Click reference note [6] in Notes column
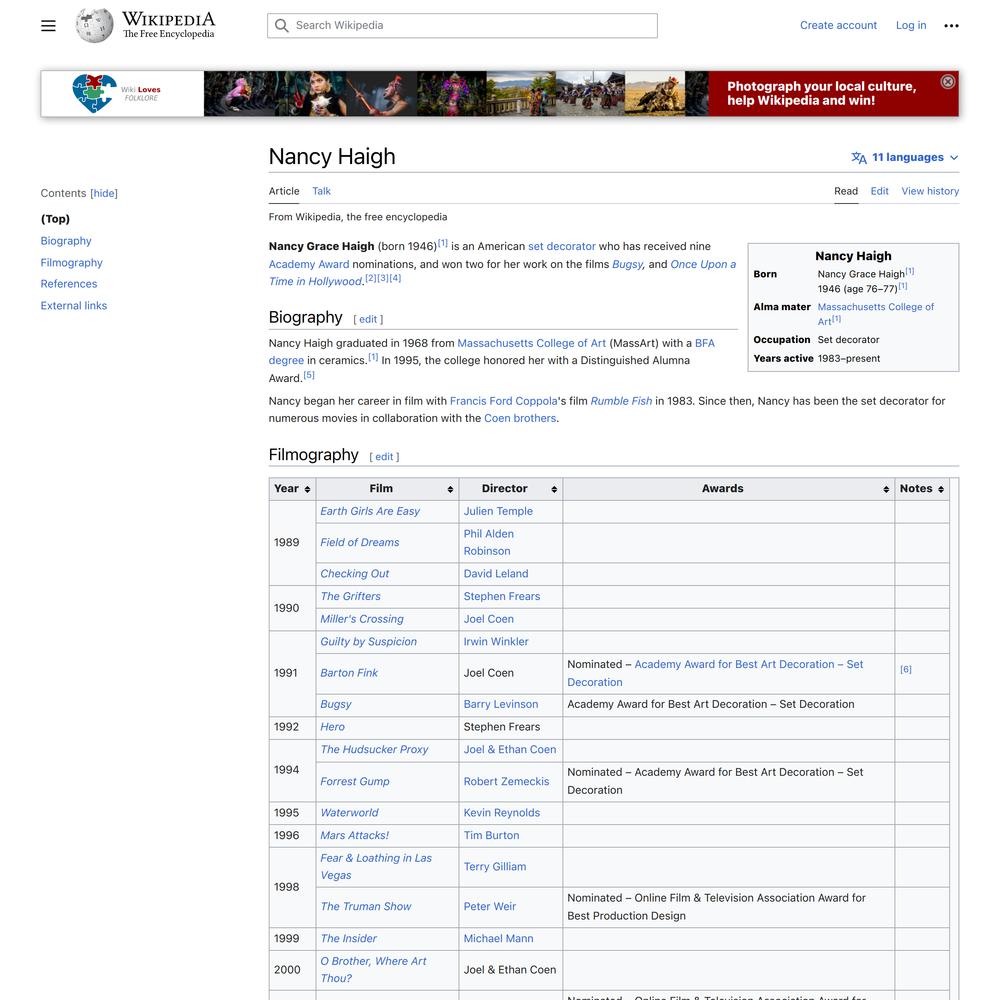This screenshot has height=1000, width=1000. (906, 669)
